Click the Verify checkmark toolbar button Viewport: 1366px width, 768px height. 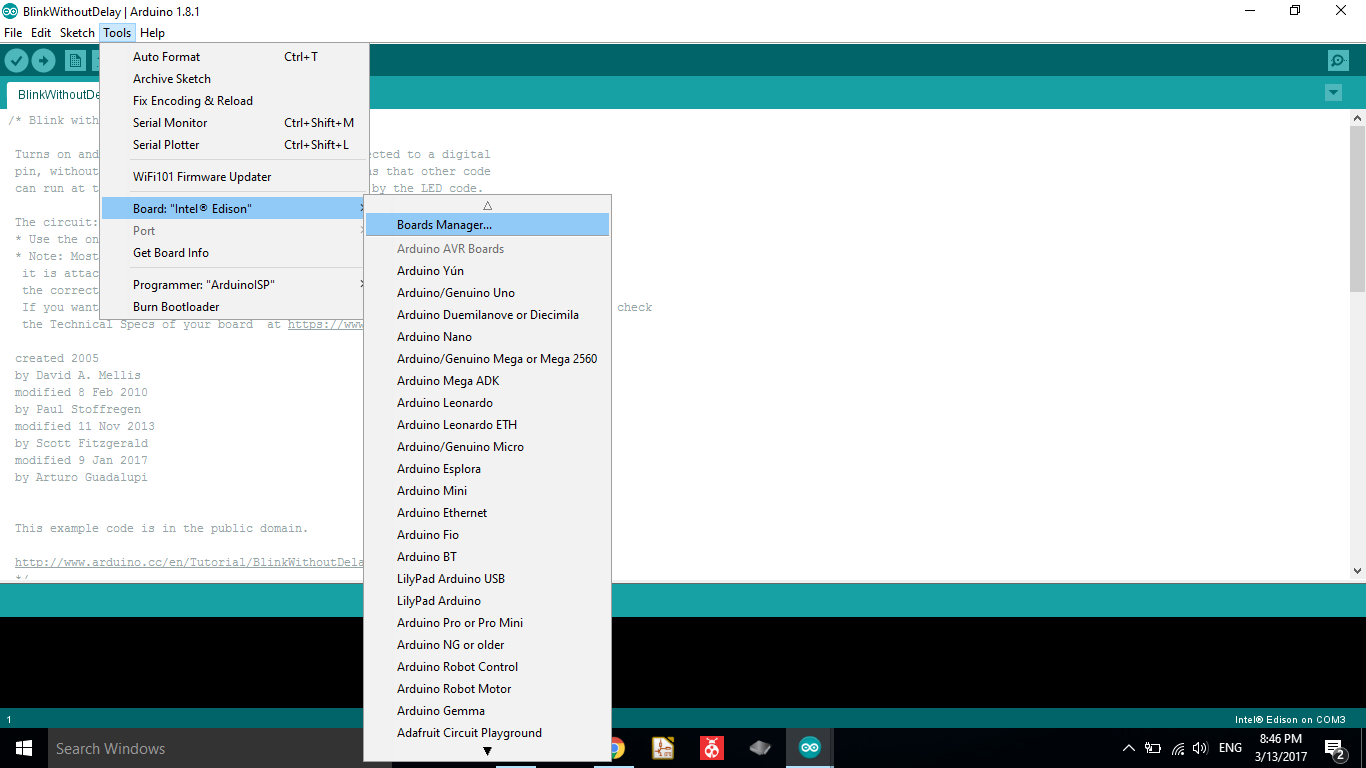16,61
